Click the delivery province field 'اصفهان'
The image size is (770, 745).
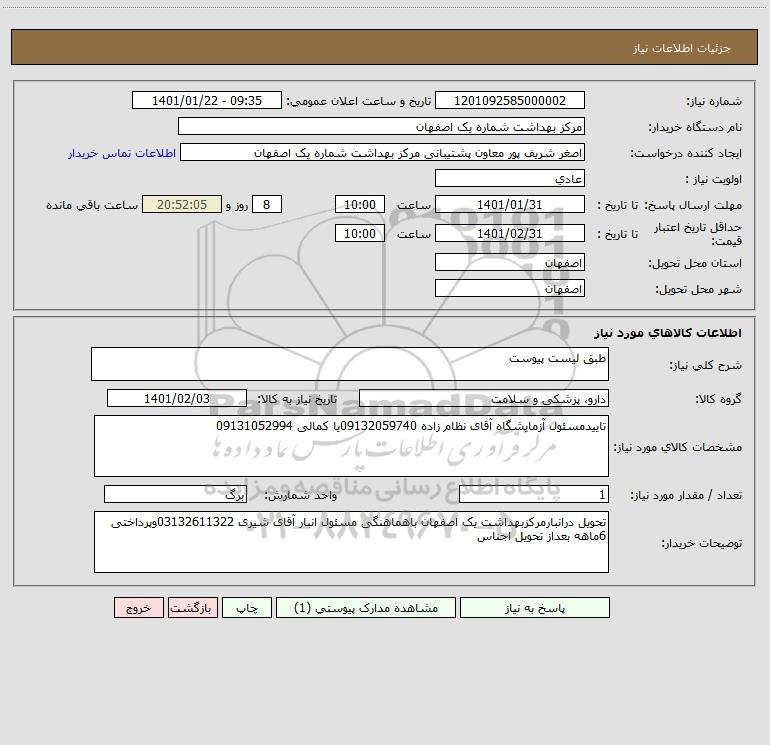510,262
